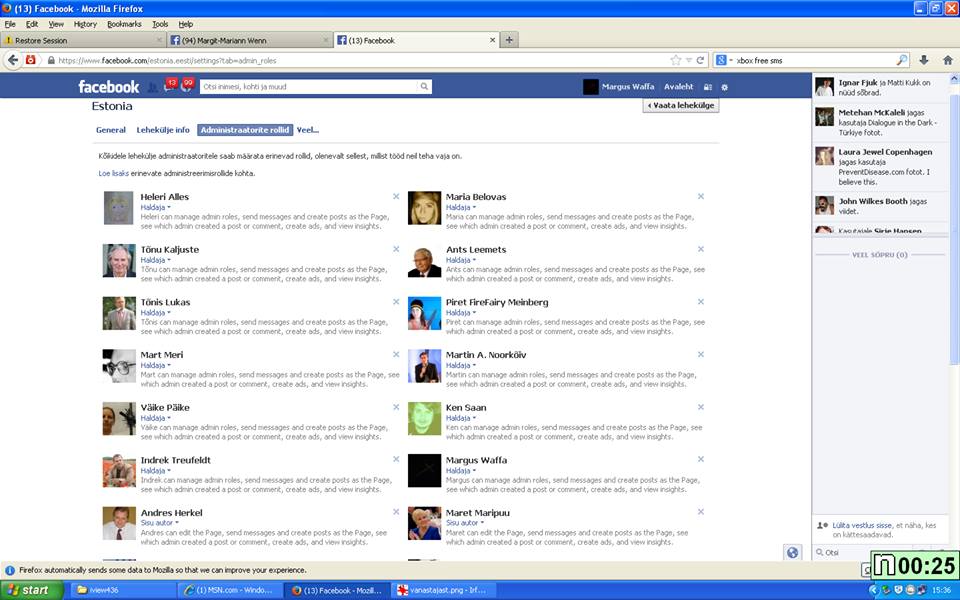960x600 pixels.
Task: Open the History menu
Action: tap(85, 24)
